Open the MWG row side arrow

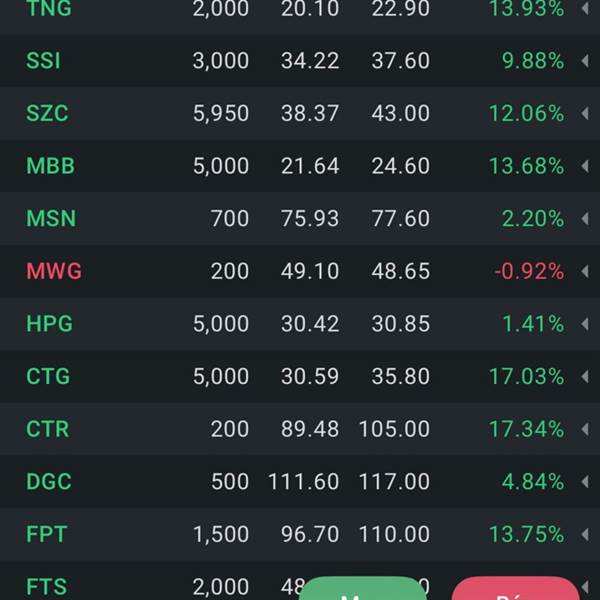pyautogui.click(x=585, y=271)
